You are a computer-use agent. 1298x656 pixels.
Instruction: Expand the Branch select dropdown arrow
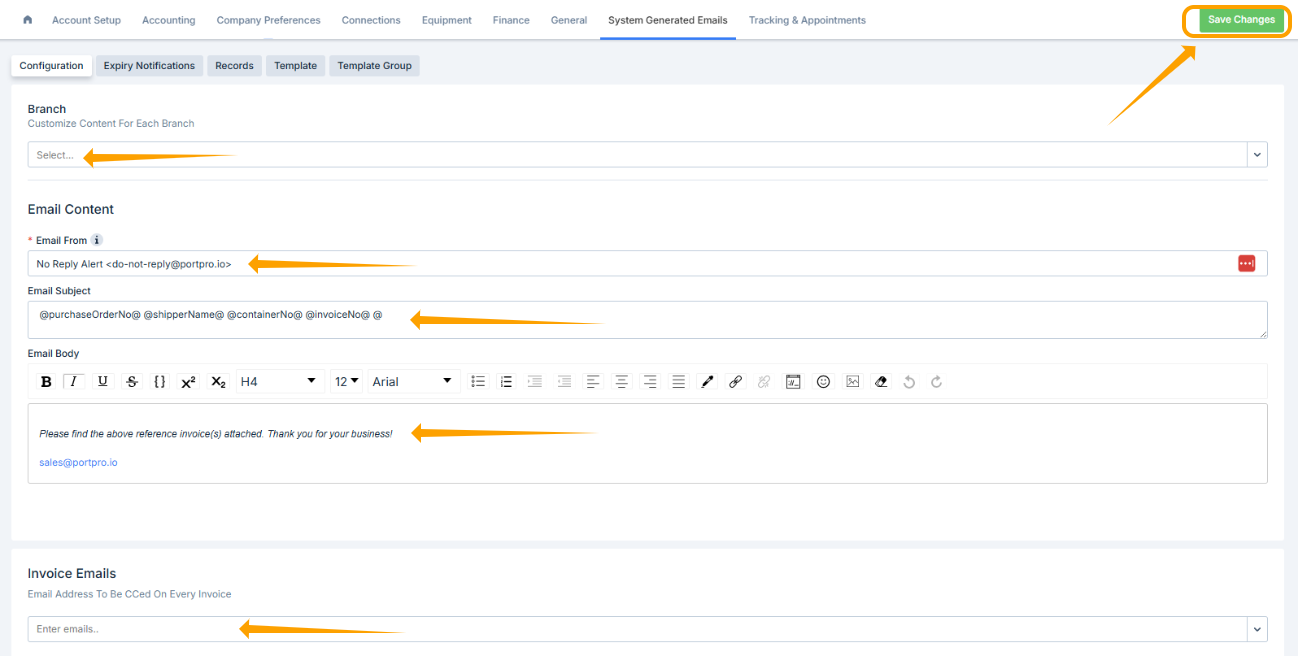(1257, 155)
